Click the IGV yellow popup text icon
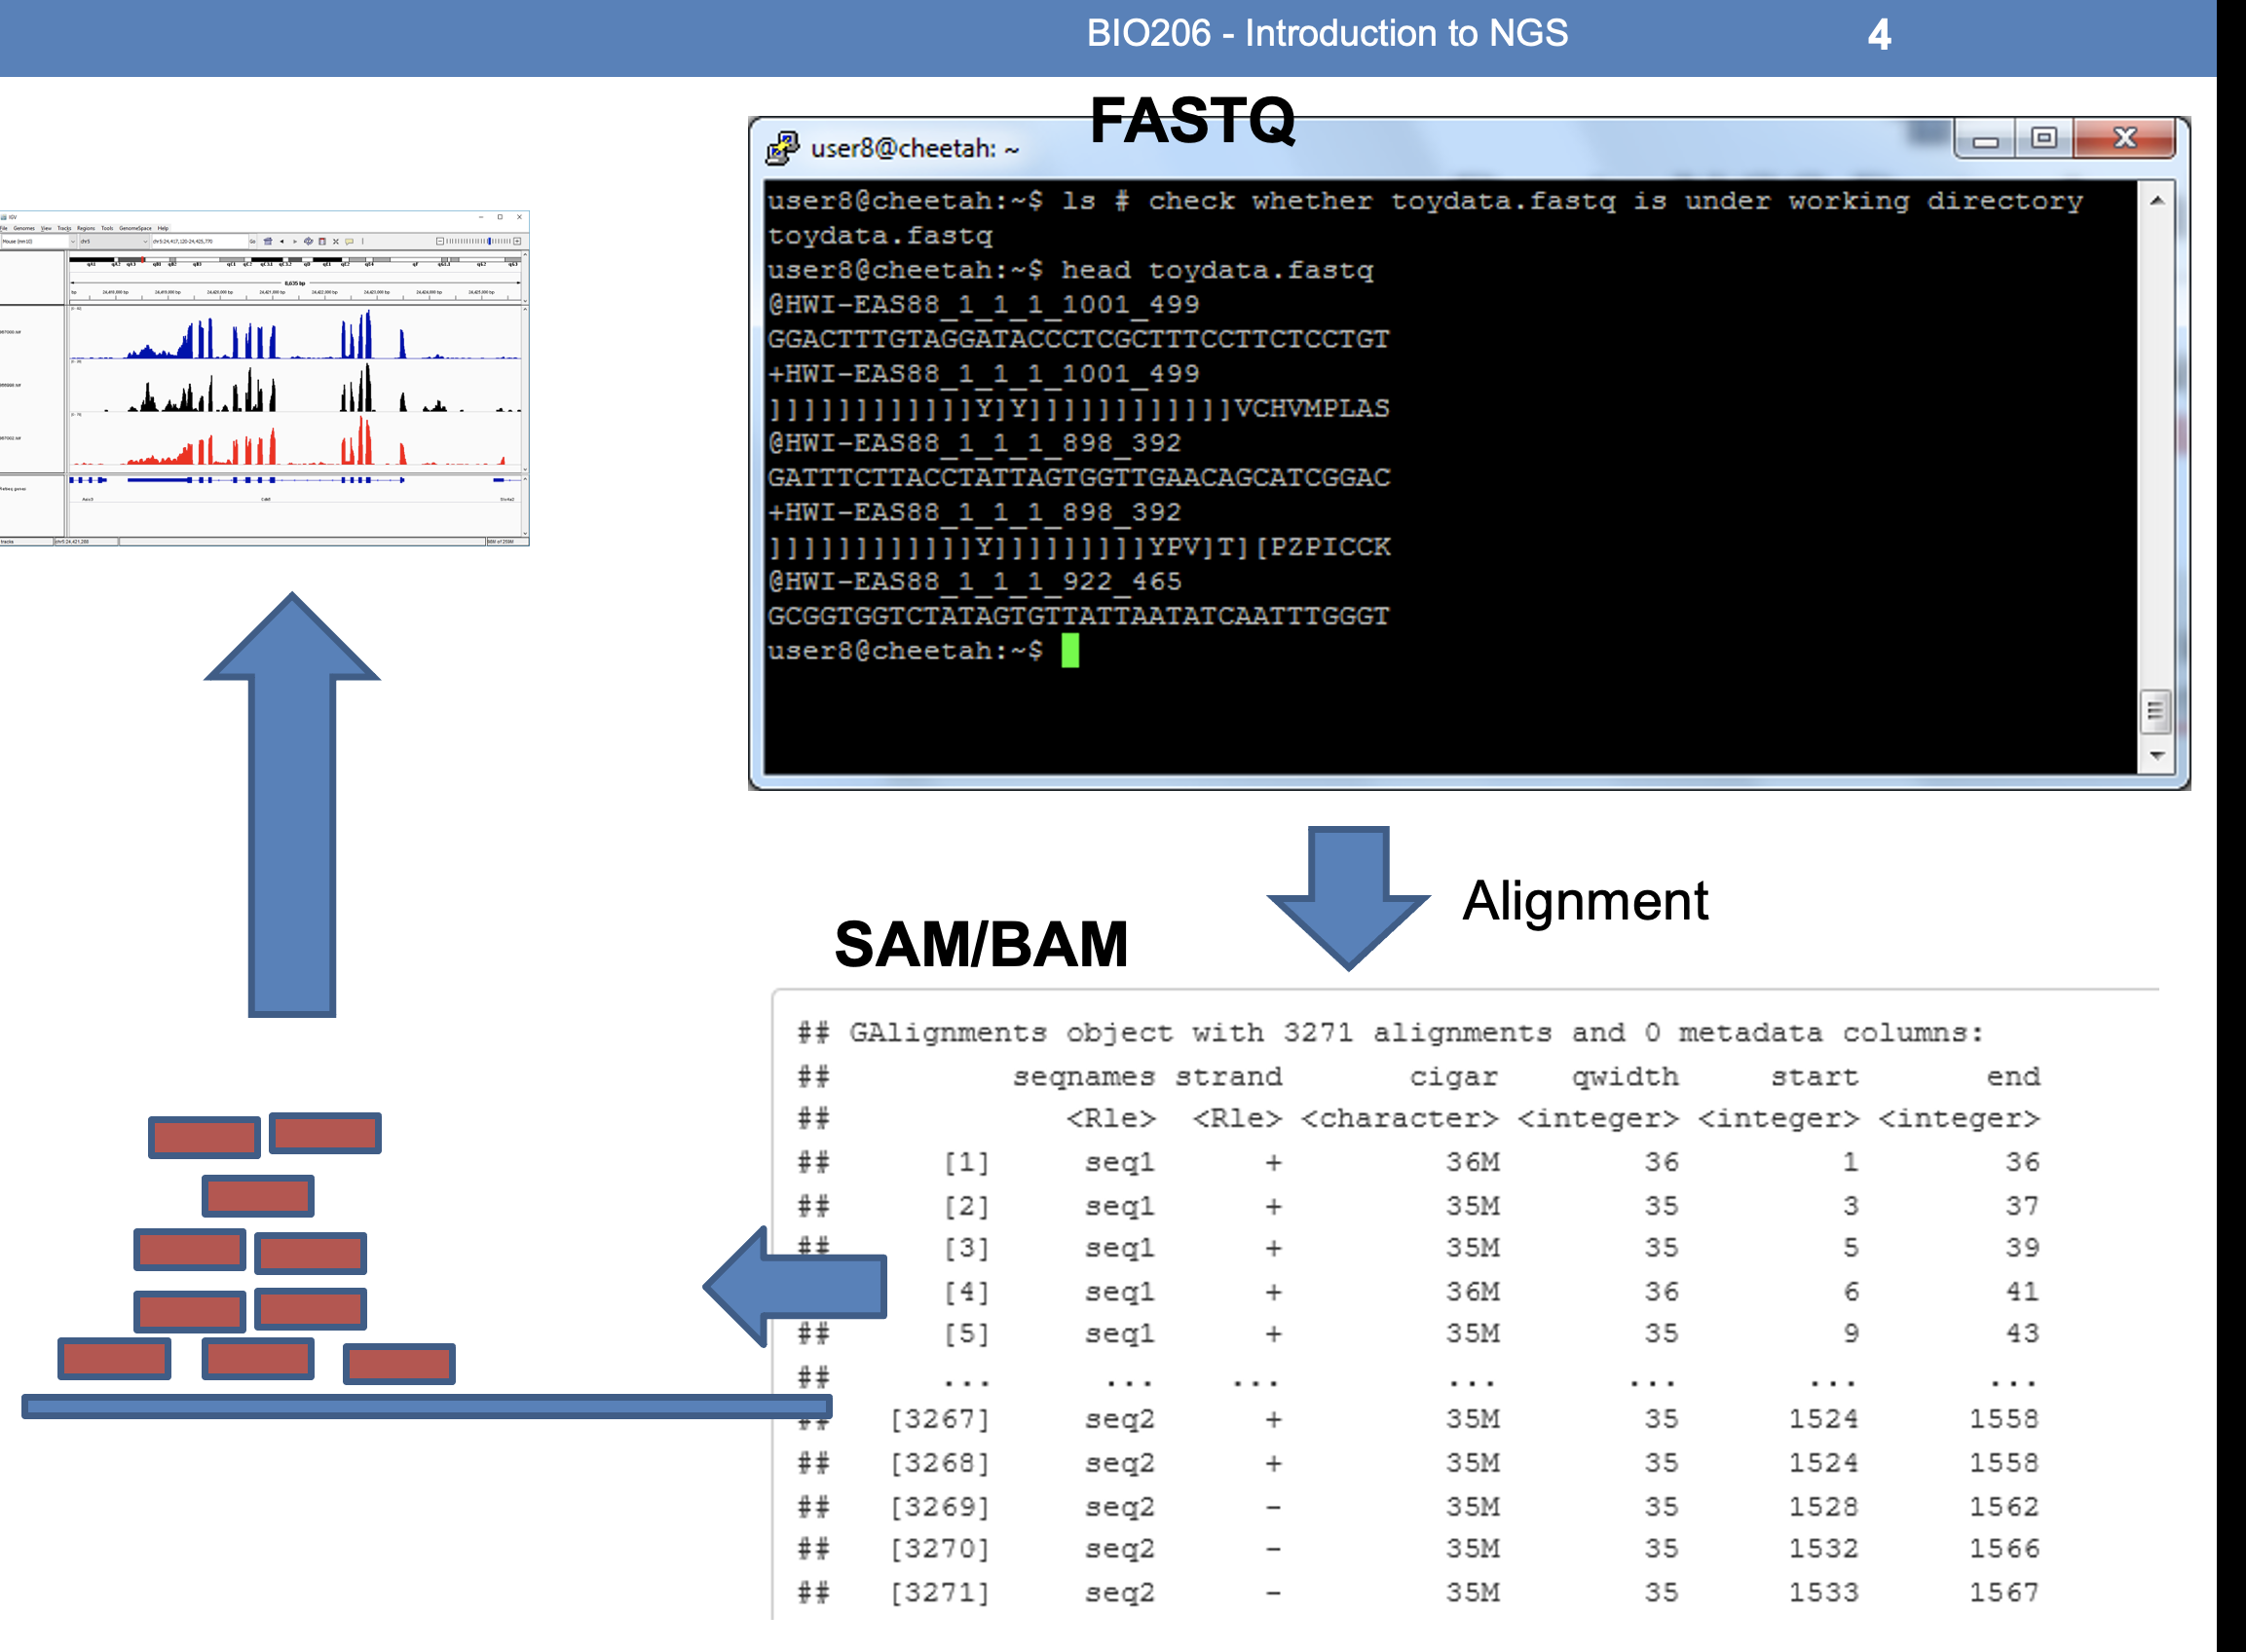The image size is (2246, 1652). click(349, 241)
